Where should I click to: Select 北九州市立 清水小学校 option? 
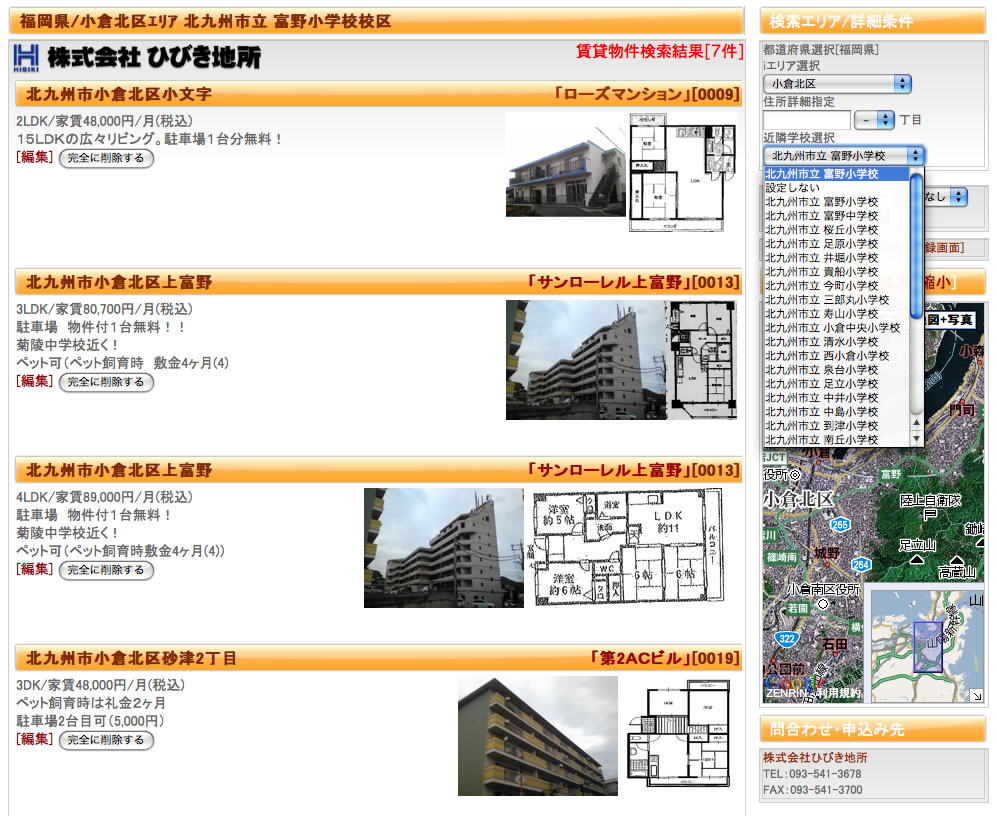coord(836,342)
